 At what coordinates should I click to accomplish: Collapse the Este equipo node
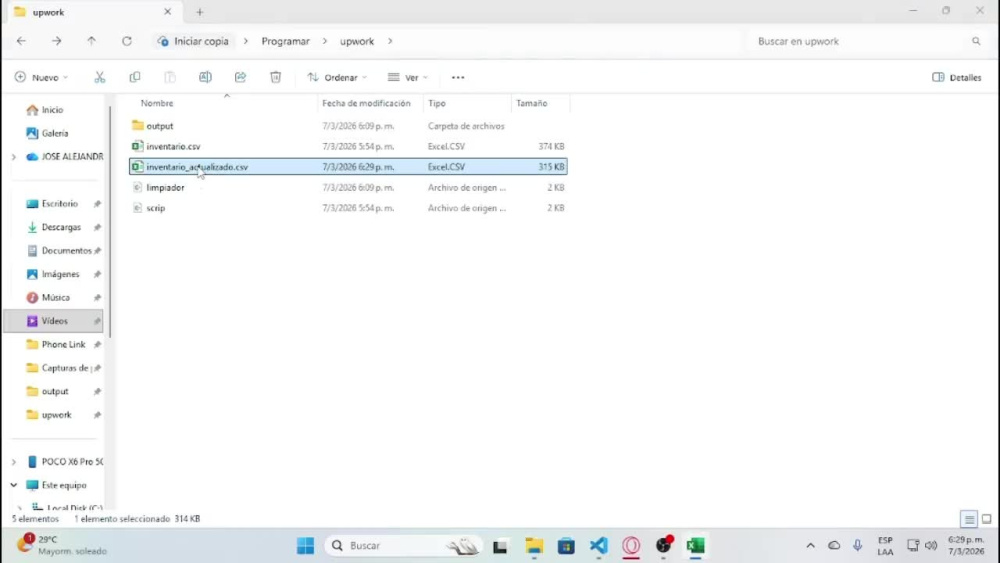(x=13, y=485)
